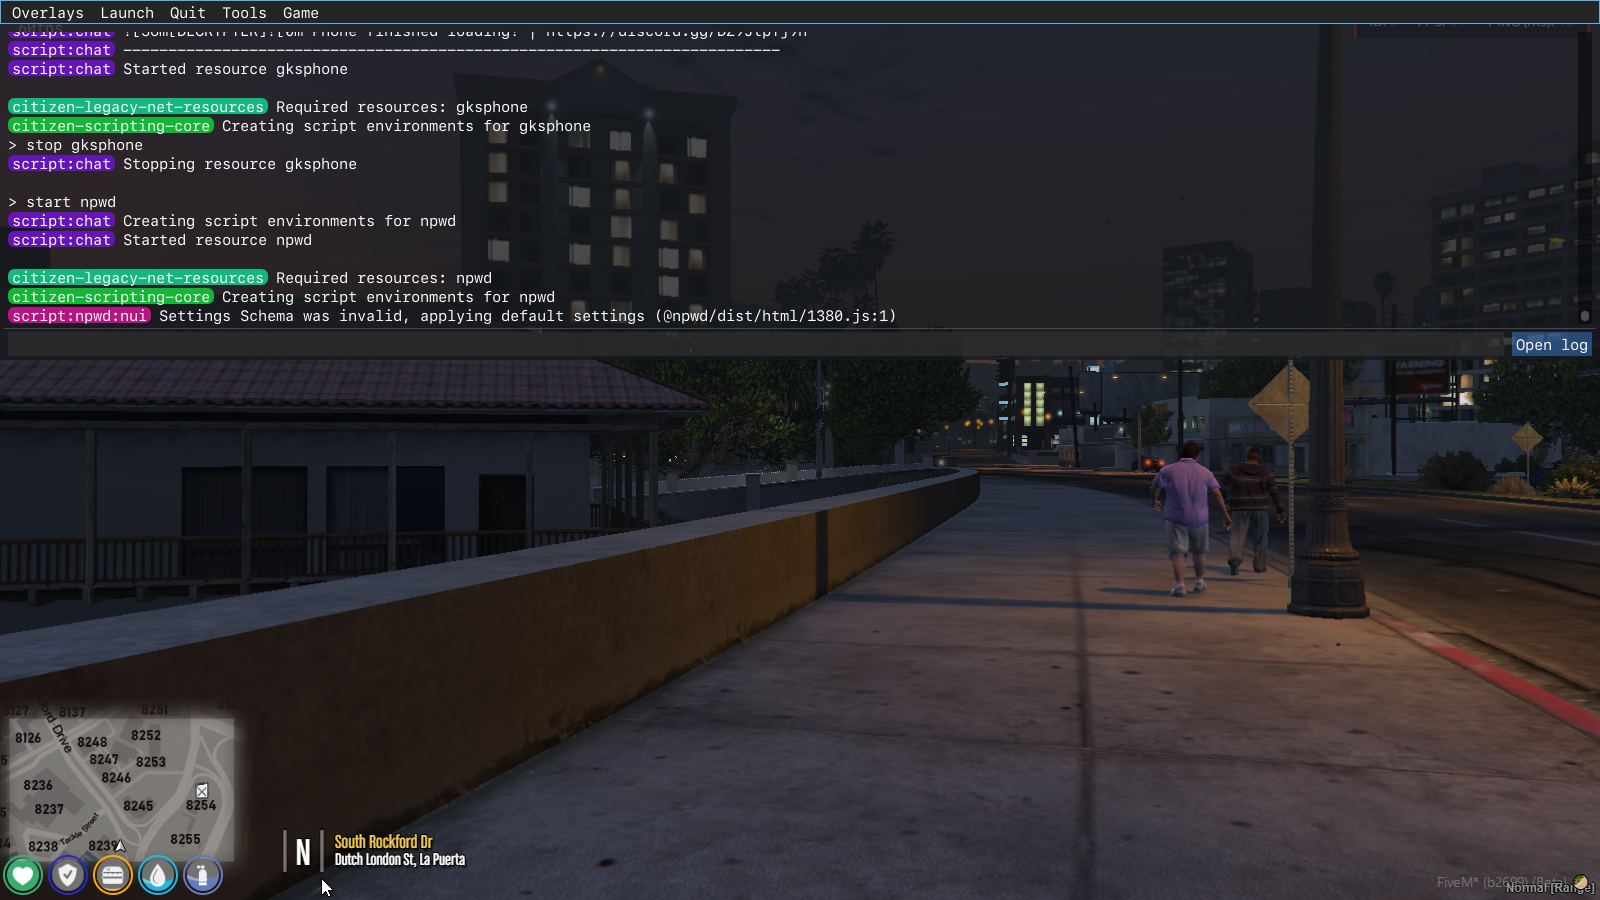This screenshot has height=900, width=1600.
Task: Click the thirst water-drop icon
Action: point(157,874)
